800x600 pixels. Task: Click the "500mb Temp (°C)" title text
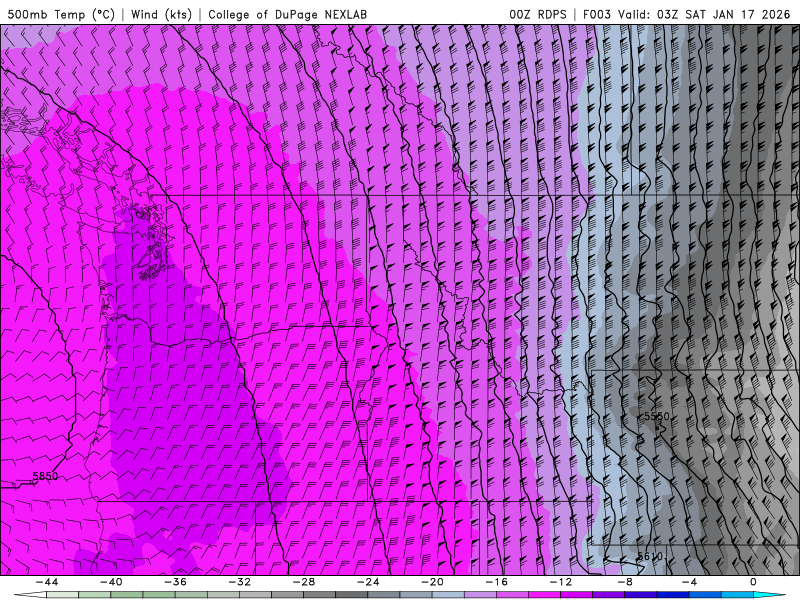coord(61,14)
